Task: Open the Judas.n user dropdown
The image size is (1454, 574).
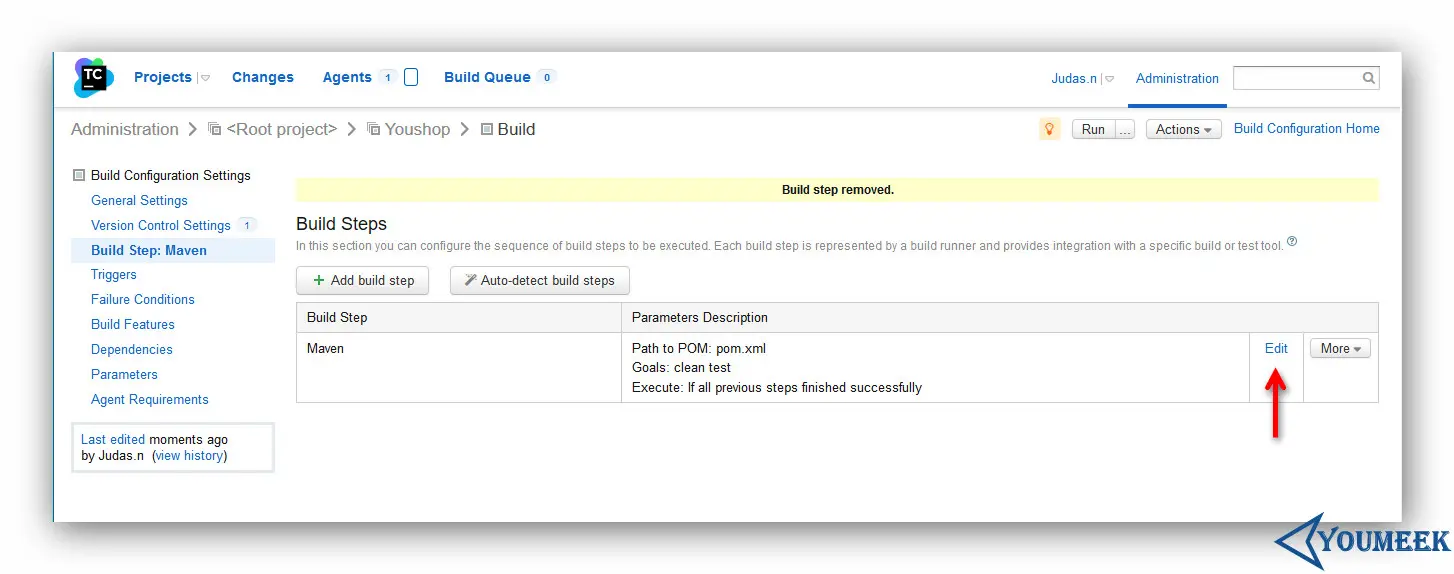Action: pos(1109,79)
